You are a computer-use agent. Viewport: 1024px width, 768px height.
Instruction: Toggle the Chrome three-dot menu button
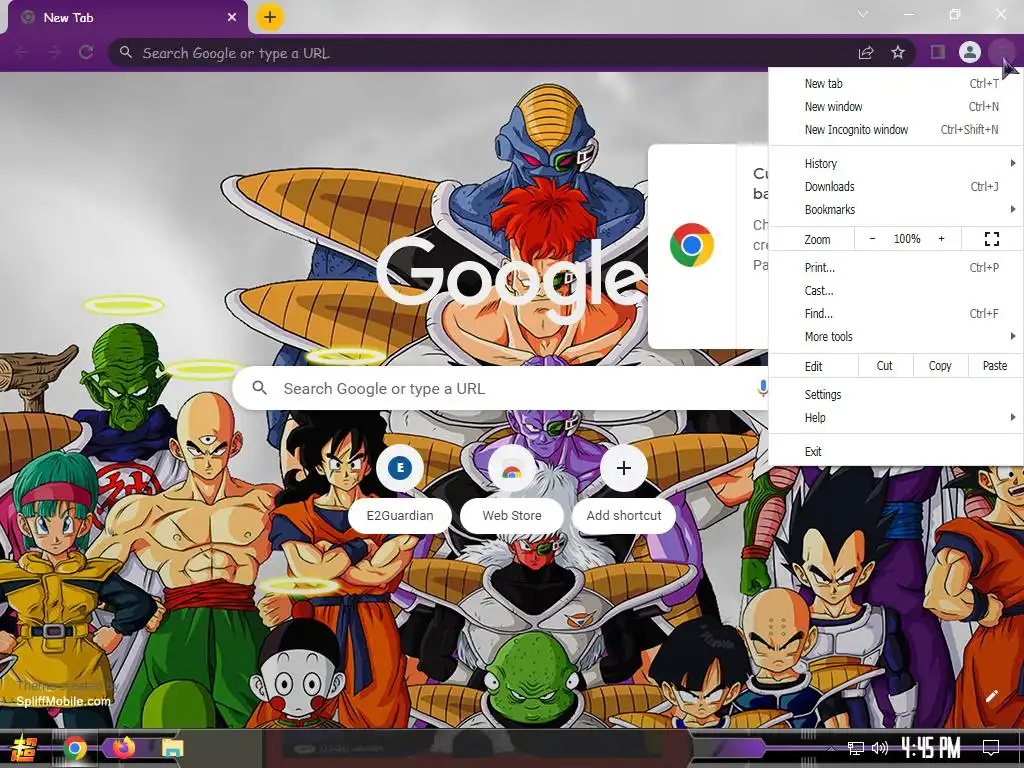tap(1000, 52)
